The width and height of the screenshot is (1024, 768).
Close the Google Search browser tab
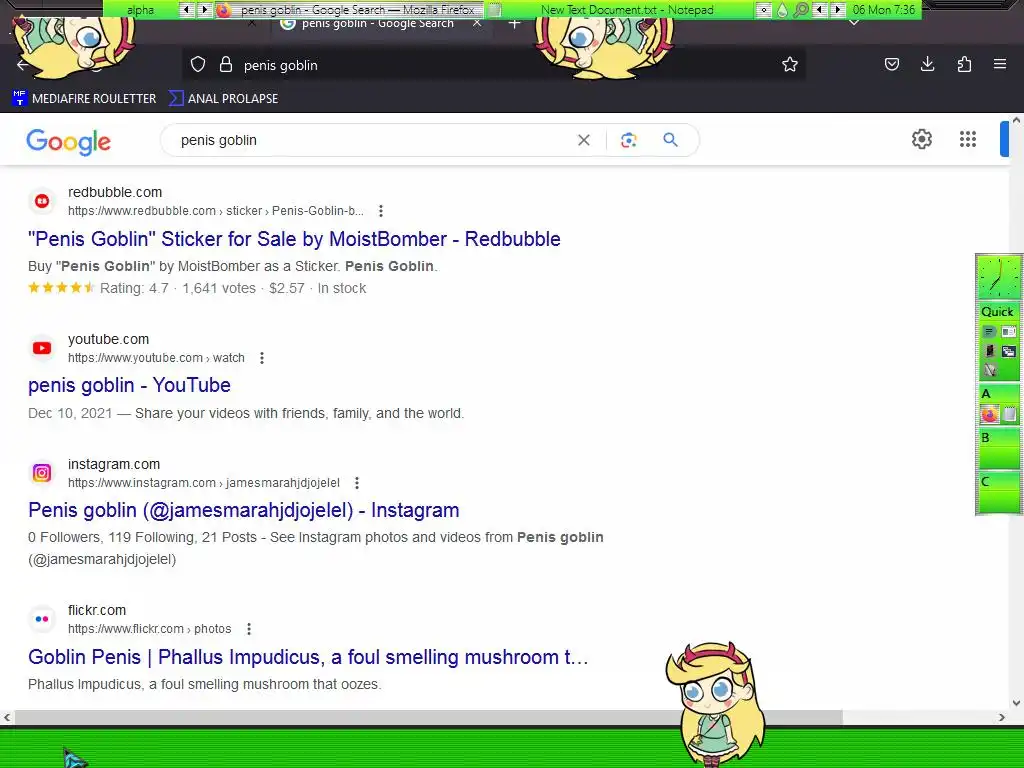477,24
